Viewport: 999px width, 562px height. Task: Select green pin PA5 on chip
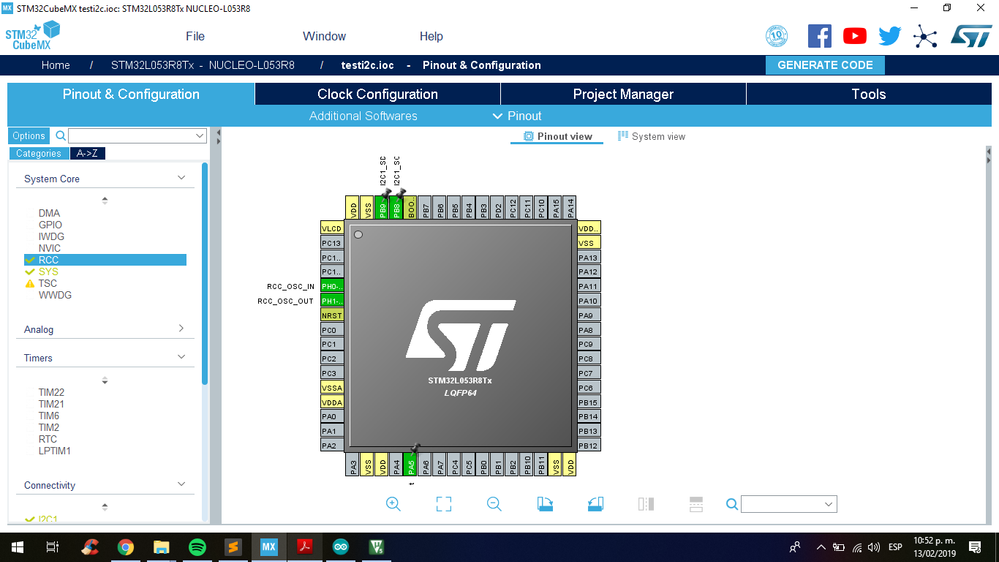(411, 465)
